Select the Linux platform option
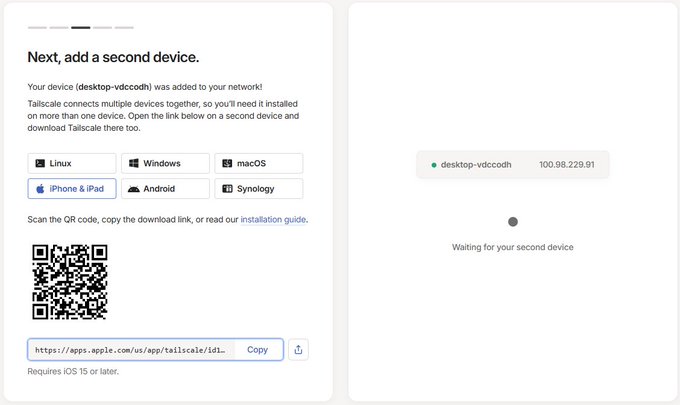 72,163
